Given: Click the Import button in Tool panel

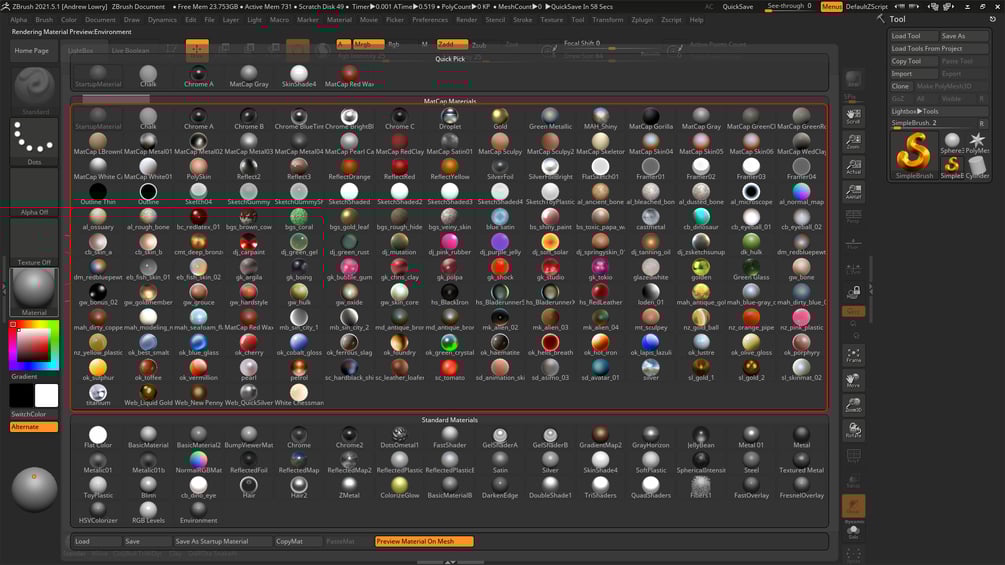Looking at the screenshot, I should point(913,74).
